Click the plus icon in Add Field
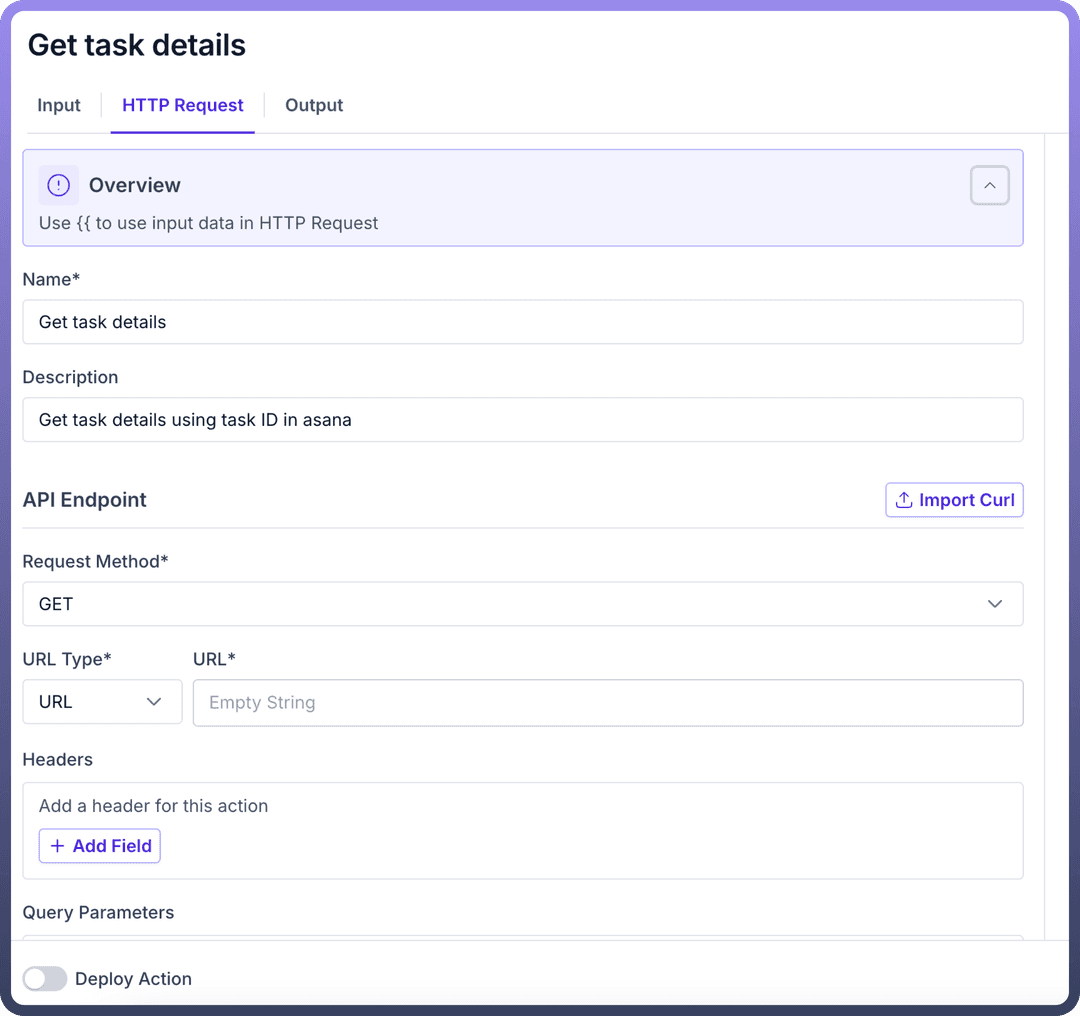 tap(57, 846)
